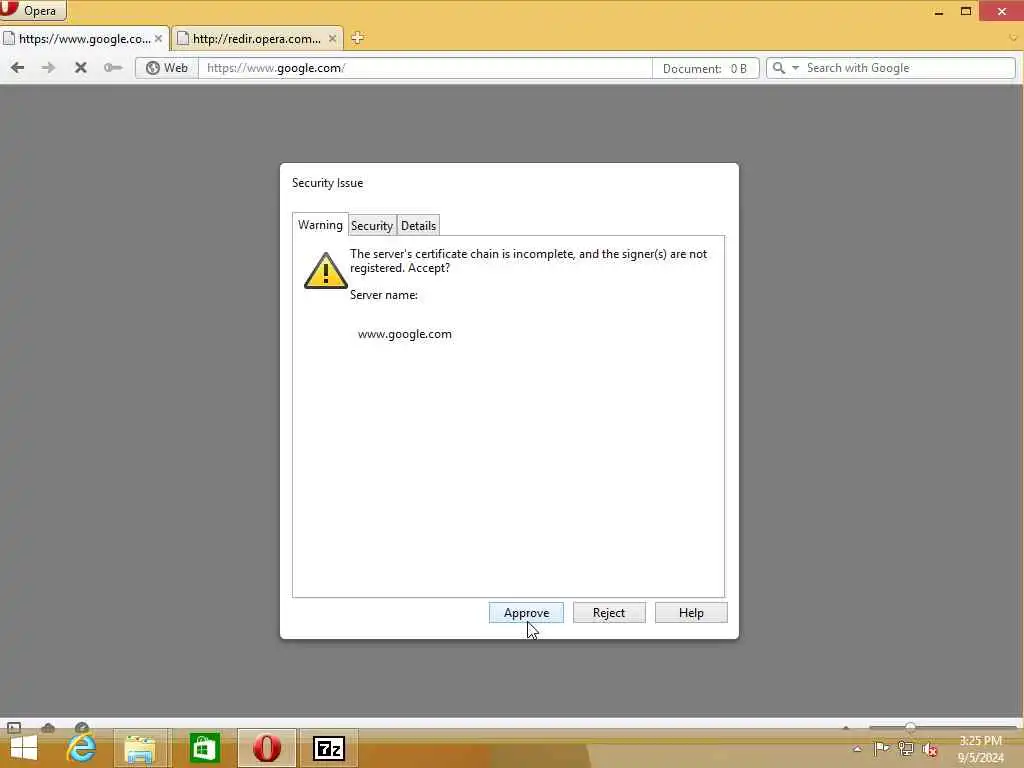Toggle the Opera panel button in status bar
The width and height of the screenshot is (1024, 768).
click(x=14, y=727)
